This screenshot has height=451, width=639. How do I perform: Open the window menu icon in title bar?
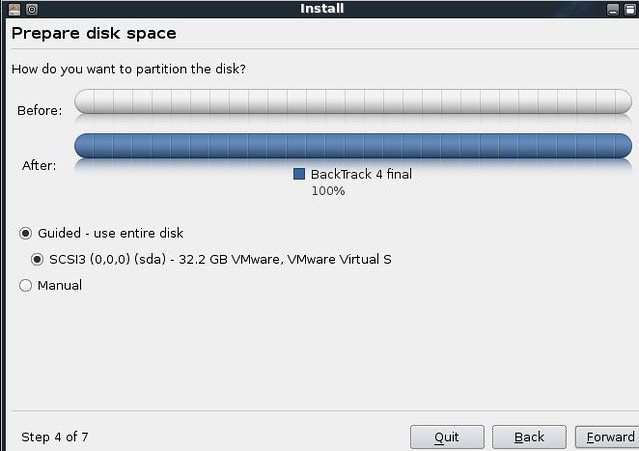point(14,9)
